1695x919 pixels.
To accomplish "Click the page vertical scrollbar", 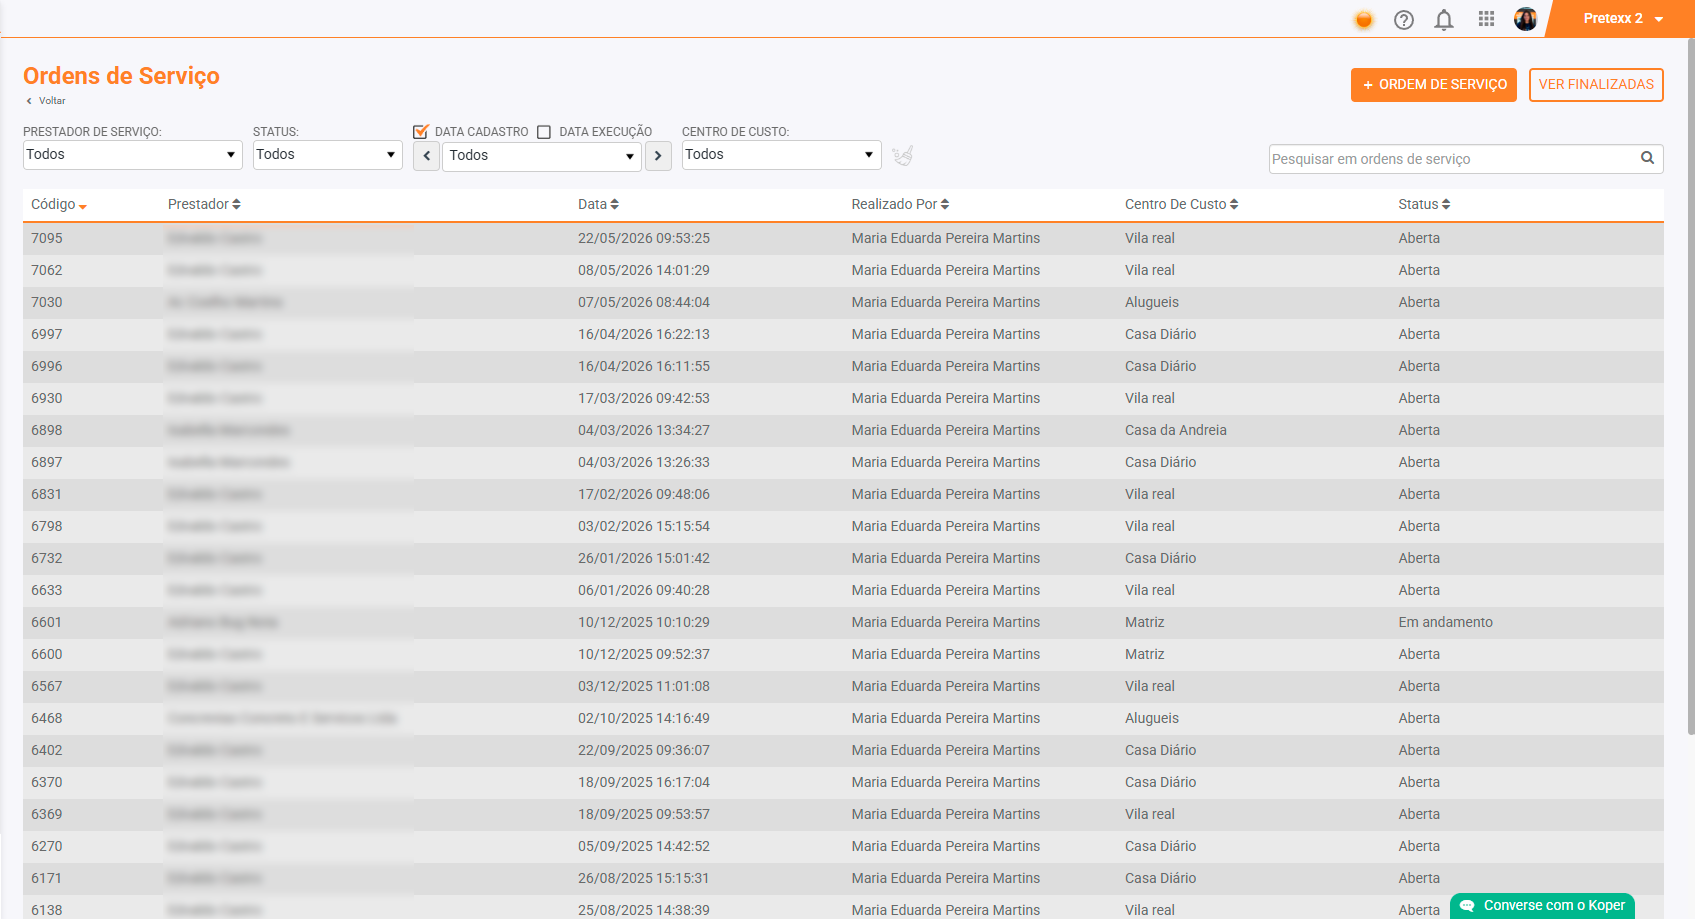I will pos(1690,385).
